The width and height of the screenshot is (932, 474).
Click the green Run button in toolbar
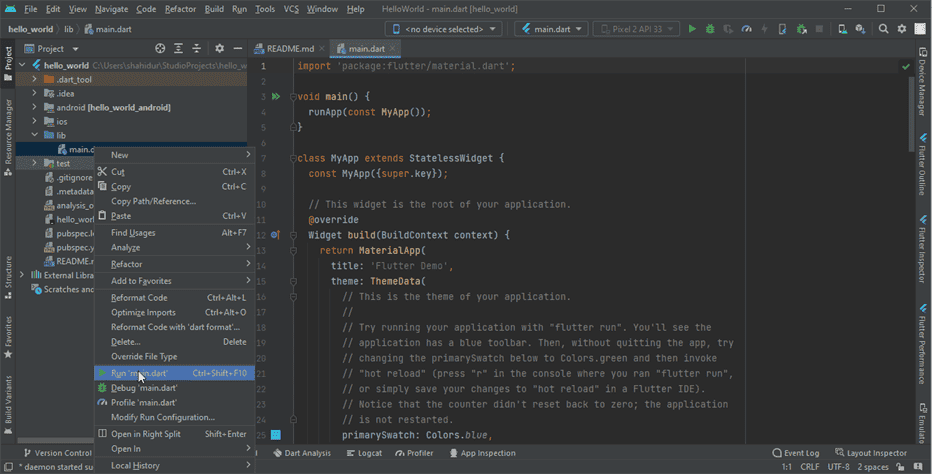[692, 29]
